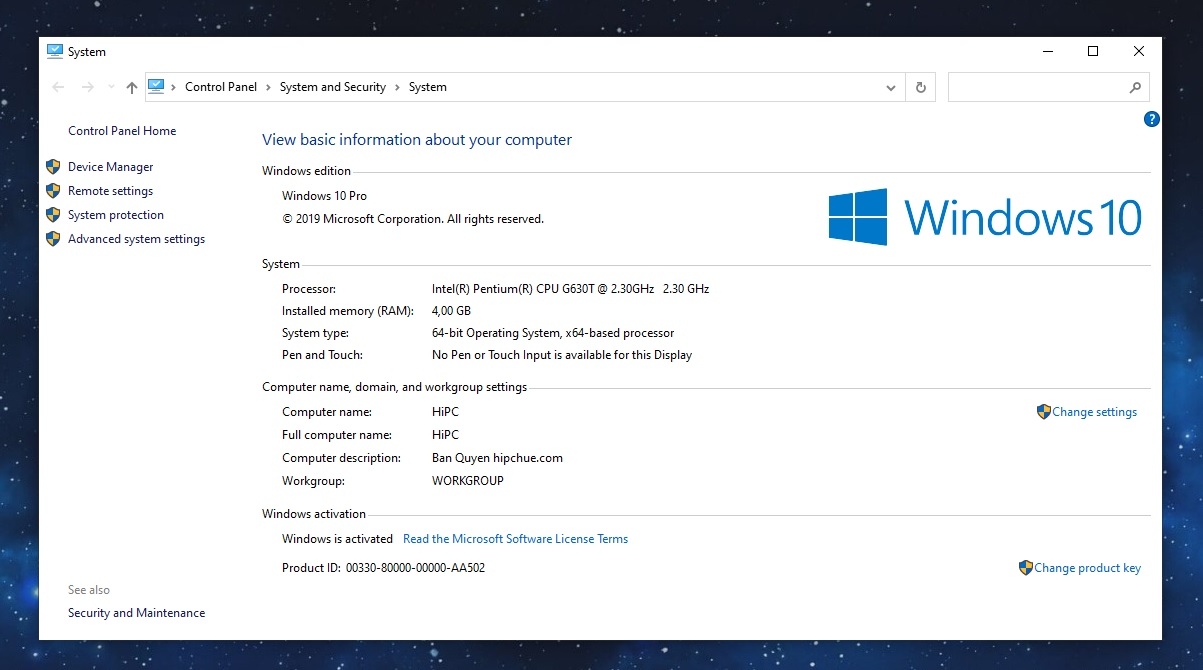Click "Windows is activated" text
This screenshot has width=1203, height=670.
(x=337, y=539)
